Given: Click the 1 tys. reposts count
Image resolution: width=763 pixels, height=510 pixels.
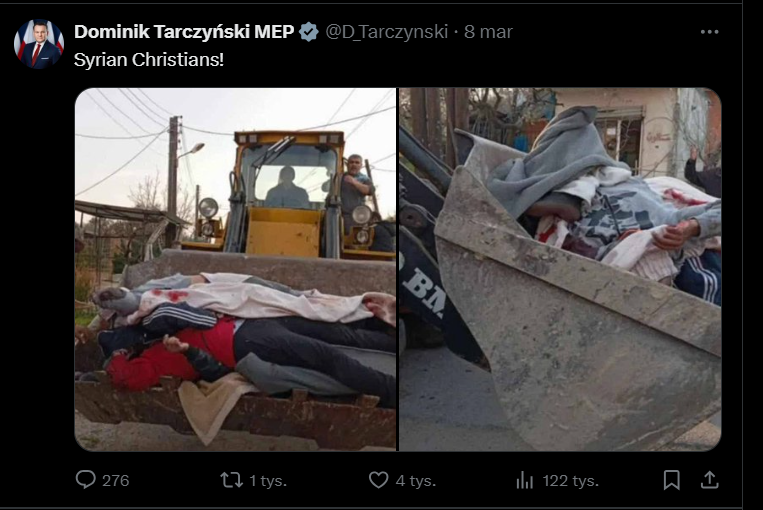Looking at the screenshot, I should point(268,481).
